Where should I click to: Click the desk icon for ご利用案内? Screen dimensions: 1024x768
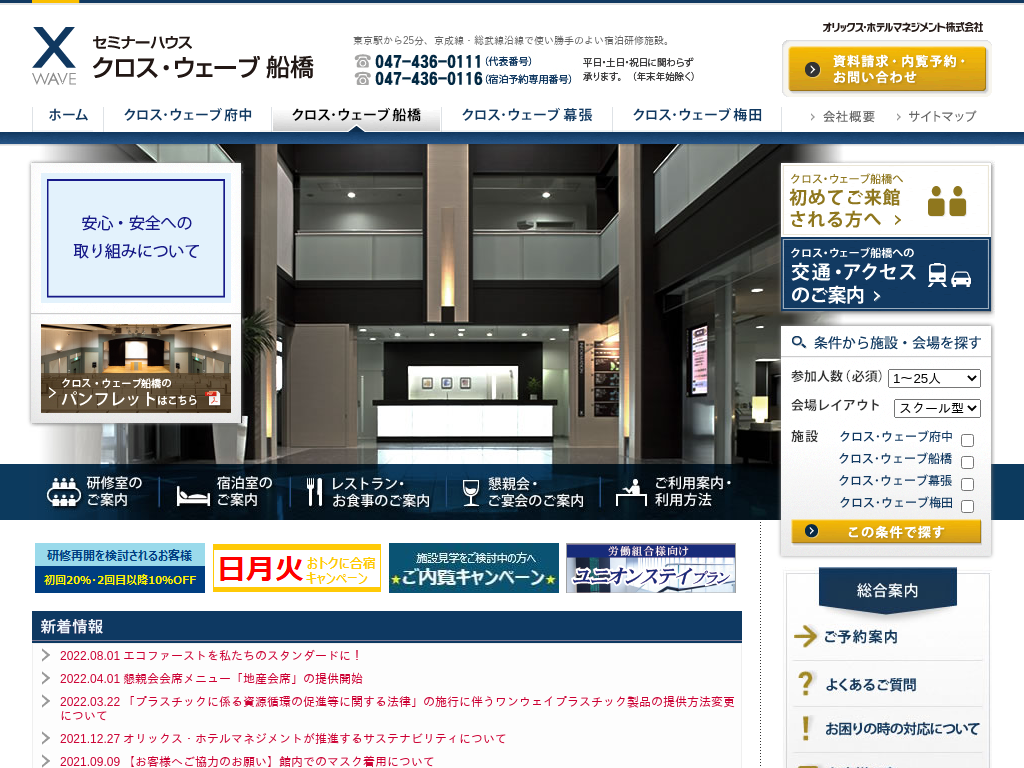click(631, 493)
